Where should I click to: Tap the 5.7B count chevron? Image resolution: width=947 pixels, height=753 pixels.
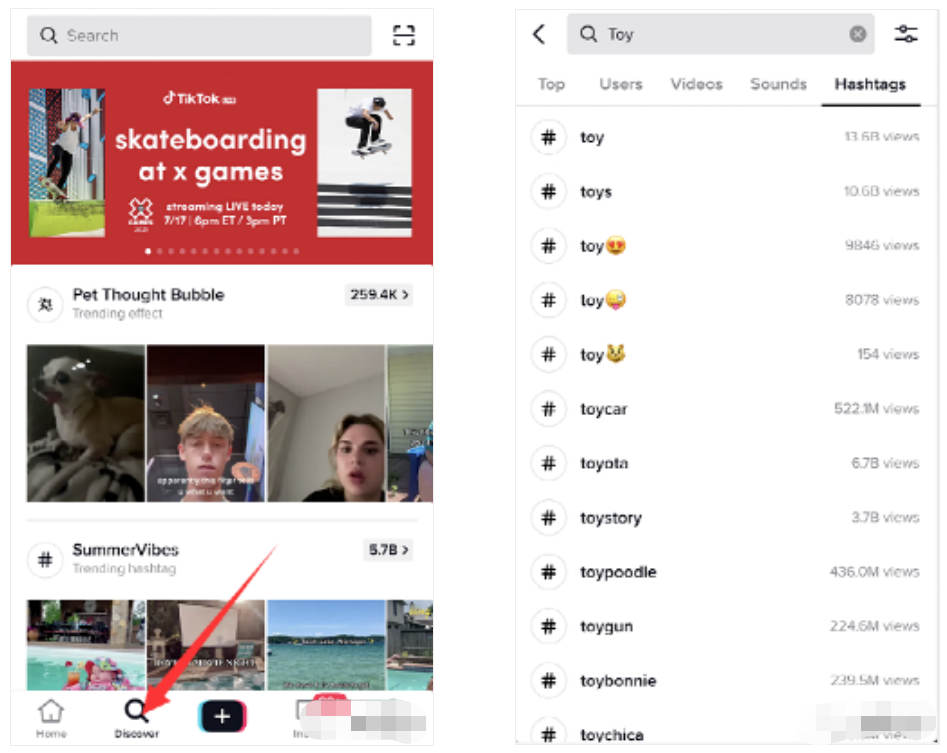click(388, 550)
